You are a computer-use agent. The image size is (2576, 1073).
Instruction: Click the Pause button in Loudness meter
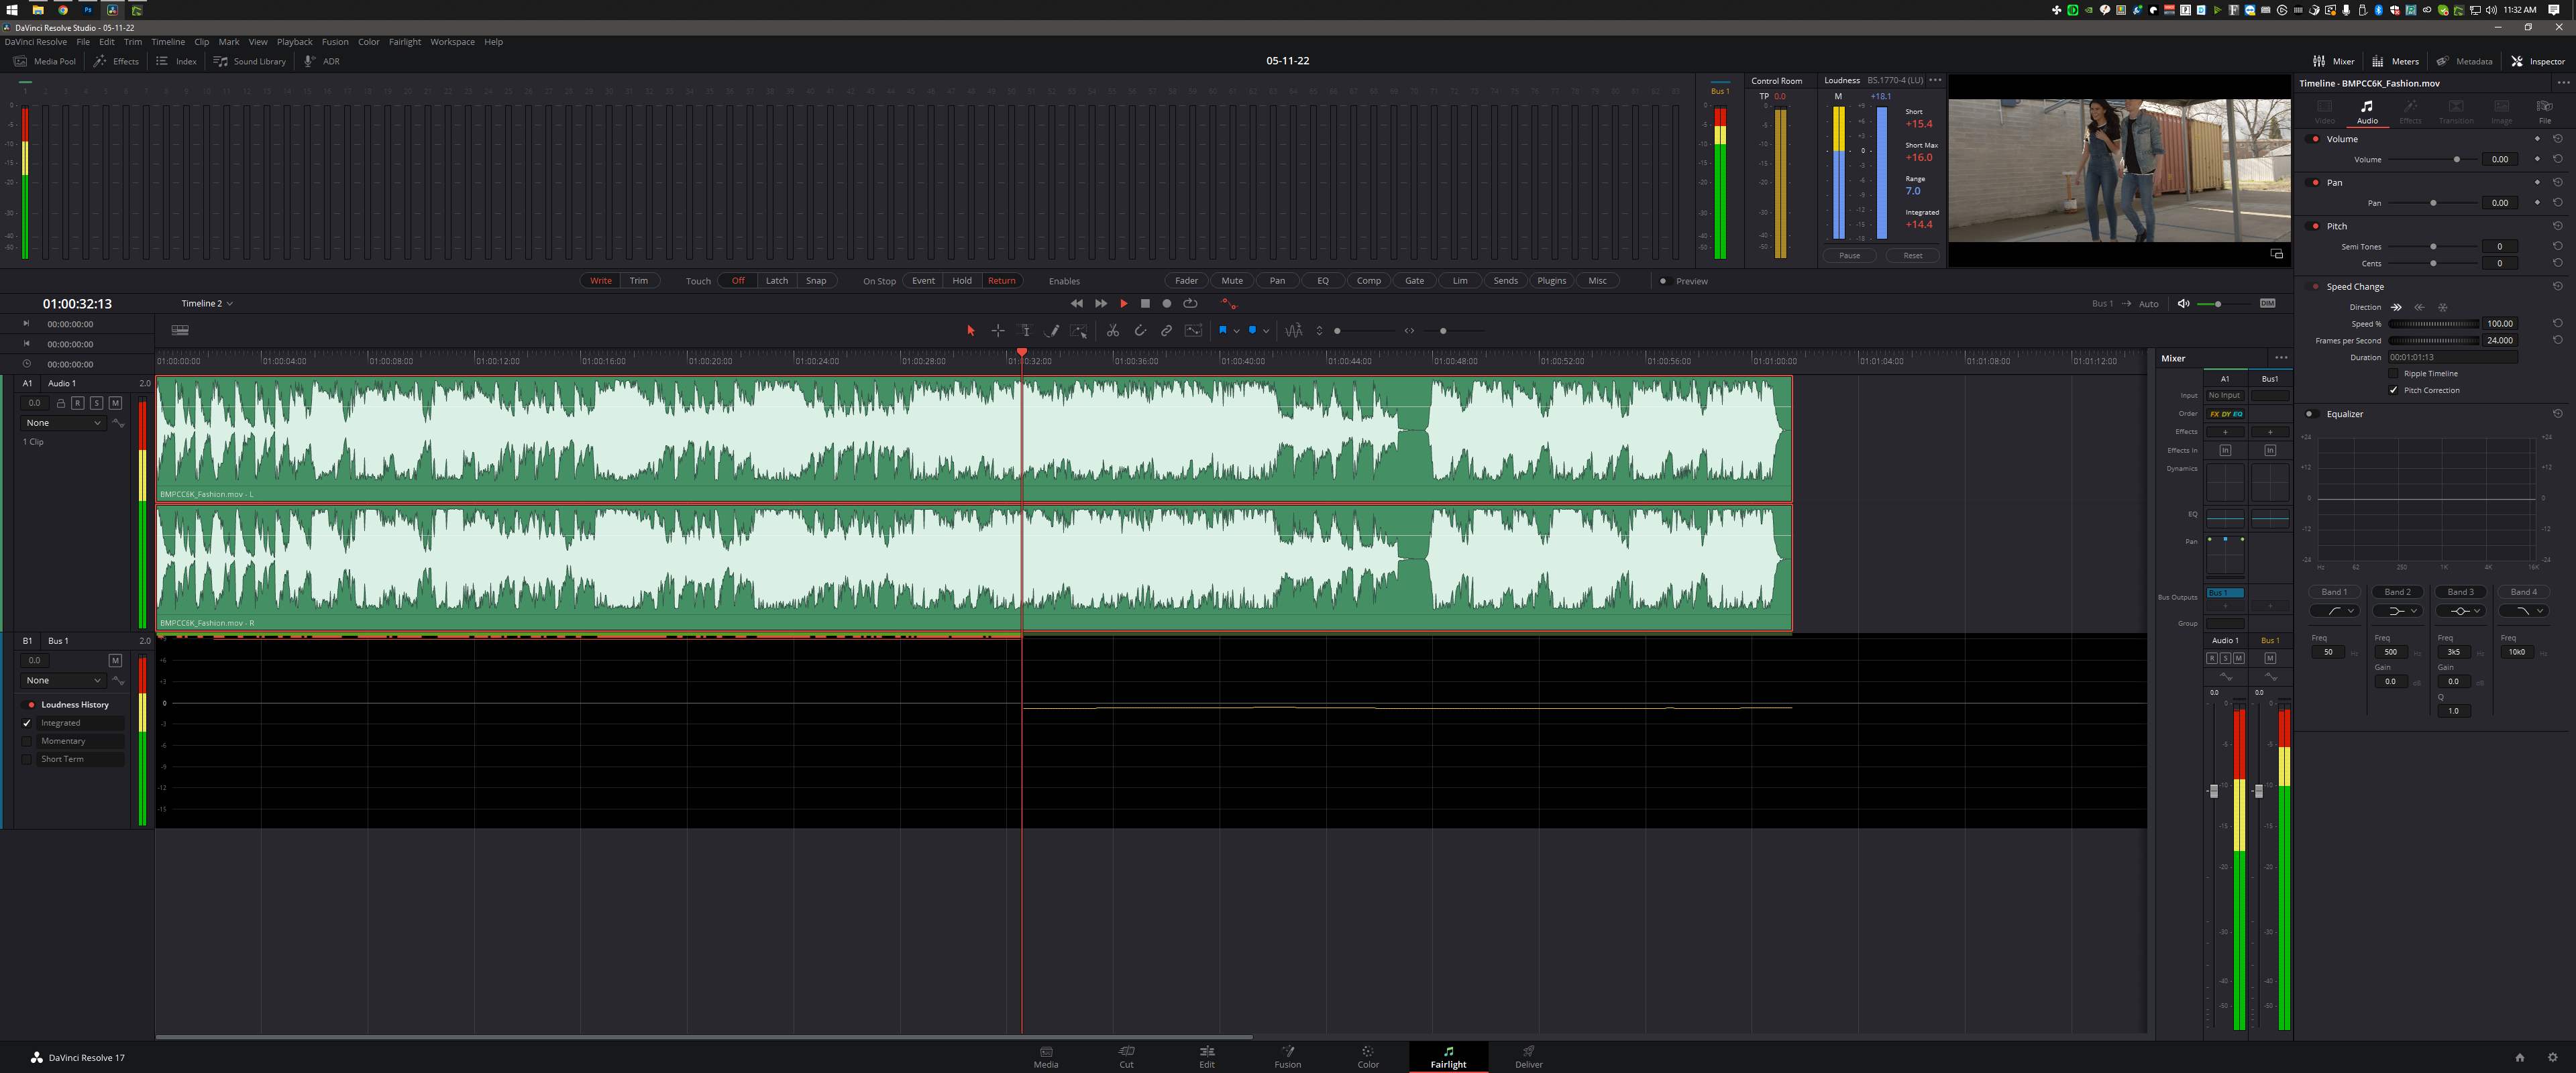(1850, 255)
